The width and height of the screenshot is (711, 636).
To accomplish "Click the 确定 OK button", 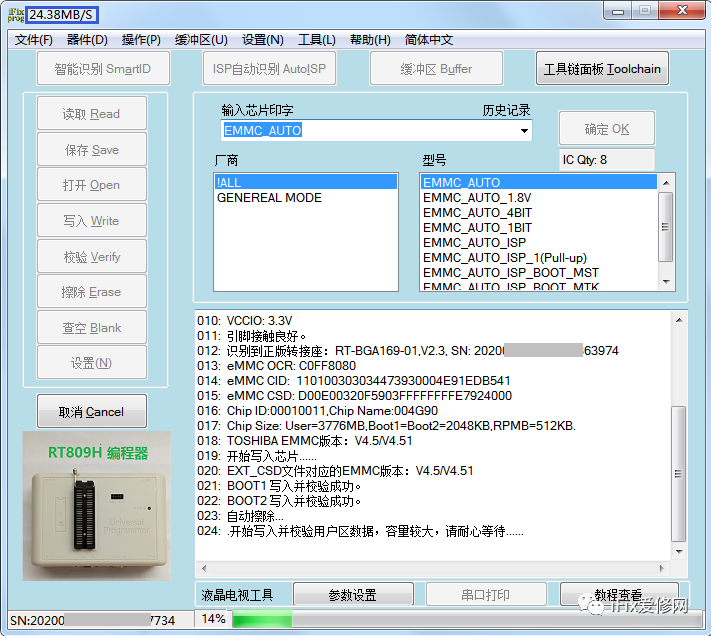I will (606, 129).
